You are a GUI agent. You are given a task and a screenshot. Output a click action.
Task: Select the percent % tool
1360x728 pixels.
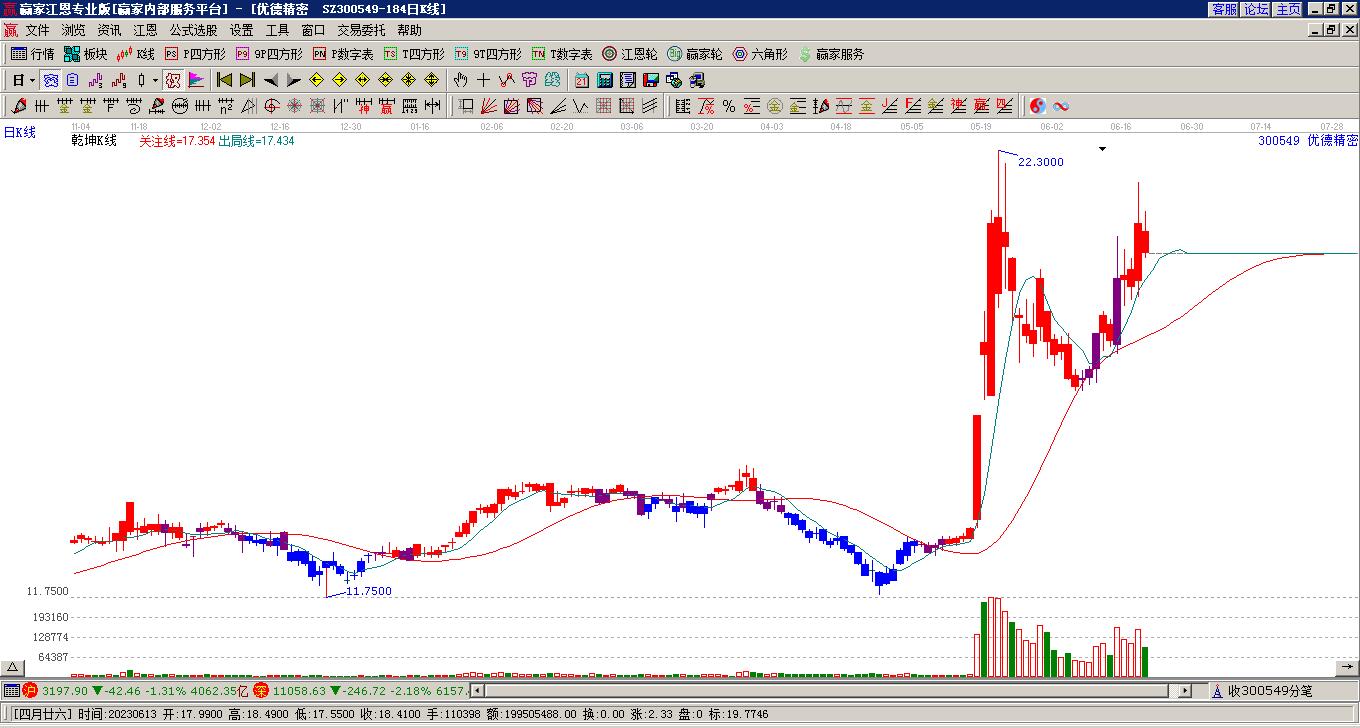click(x=729, y=106)
